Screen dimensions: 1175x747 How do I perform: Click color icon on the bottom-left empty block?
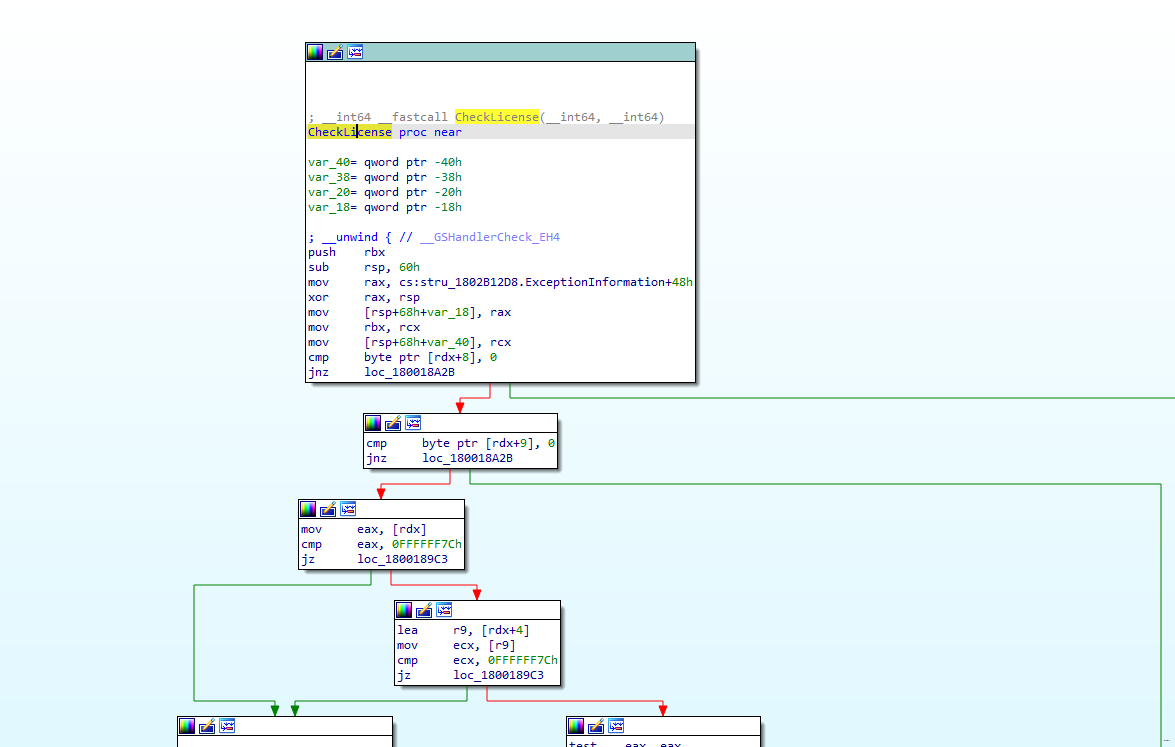pos(187,726)
